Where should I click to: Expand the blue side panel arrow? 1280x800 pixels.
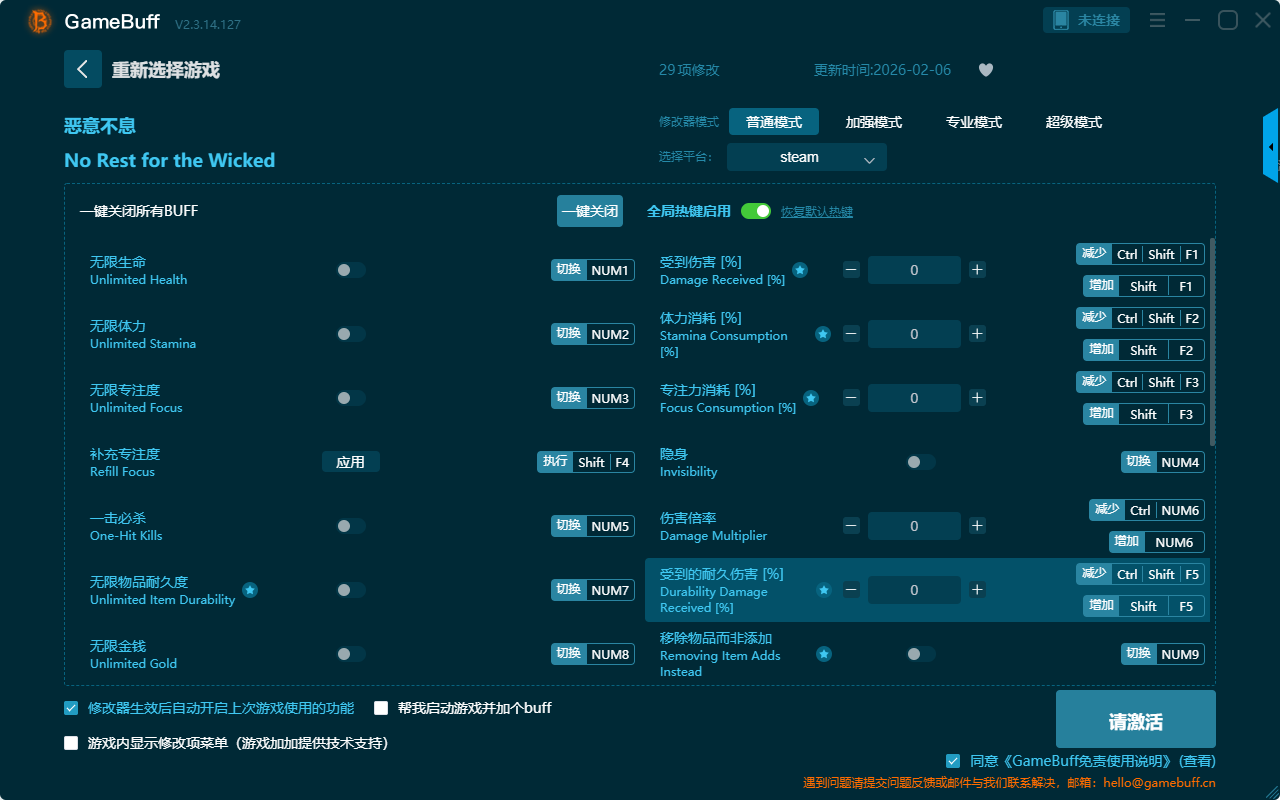1270,147
